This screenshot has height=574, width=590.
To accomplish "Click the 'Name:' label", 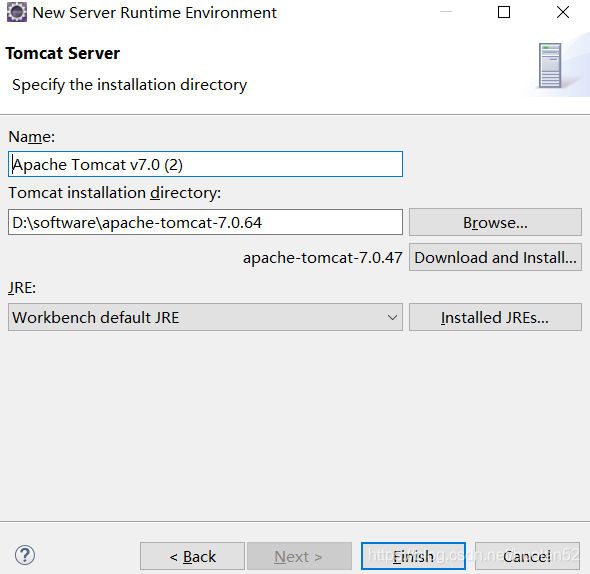I will coord(32,137).
